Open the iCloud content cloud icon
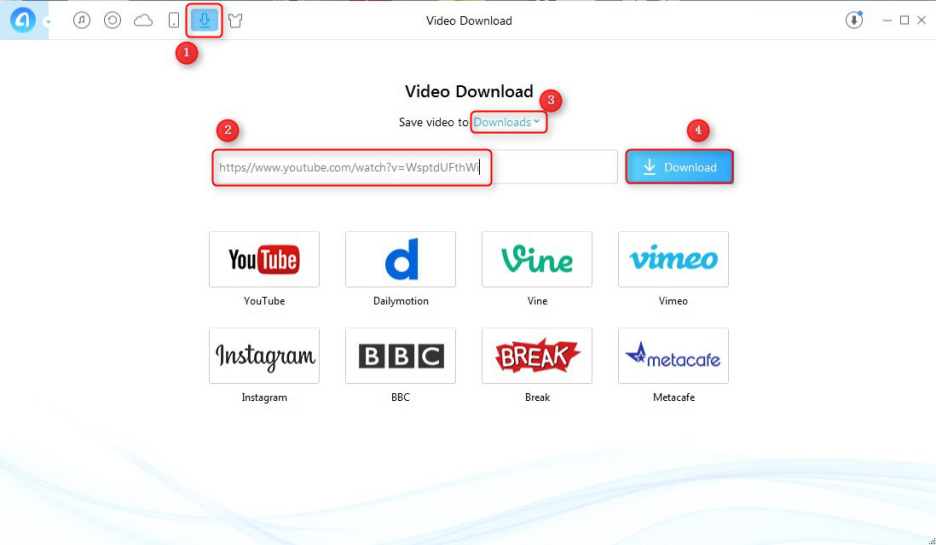Image resolution: width=936 pixels, height=545 pixels. (x=143, y=21)
